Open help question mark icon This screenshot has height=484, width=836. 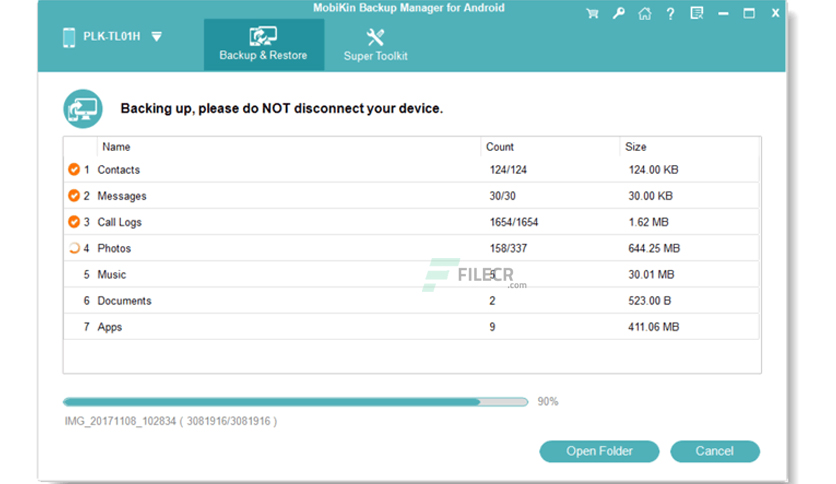pos(670,14)
